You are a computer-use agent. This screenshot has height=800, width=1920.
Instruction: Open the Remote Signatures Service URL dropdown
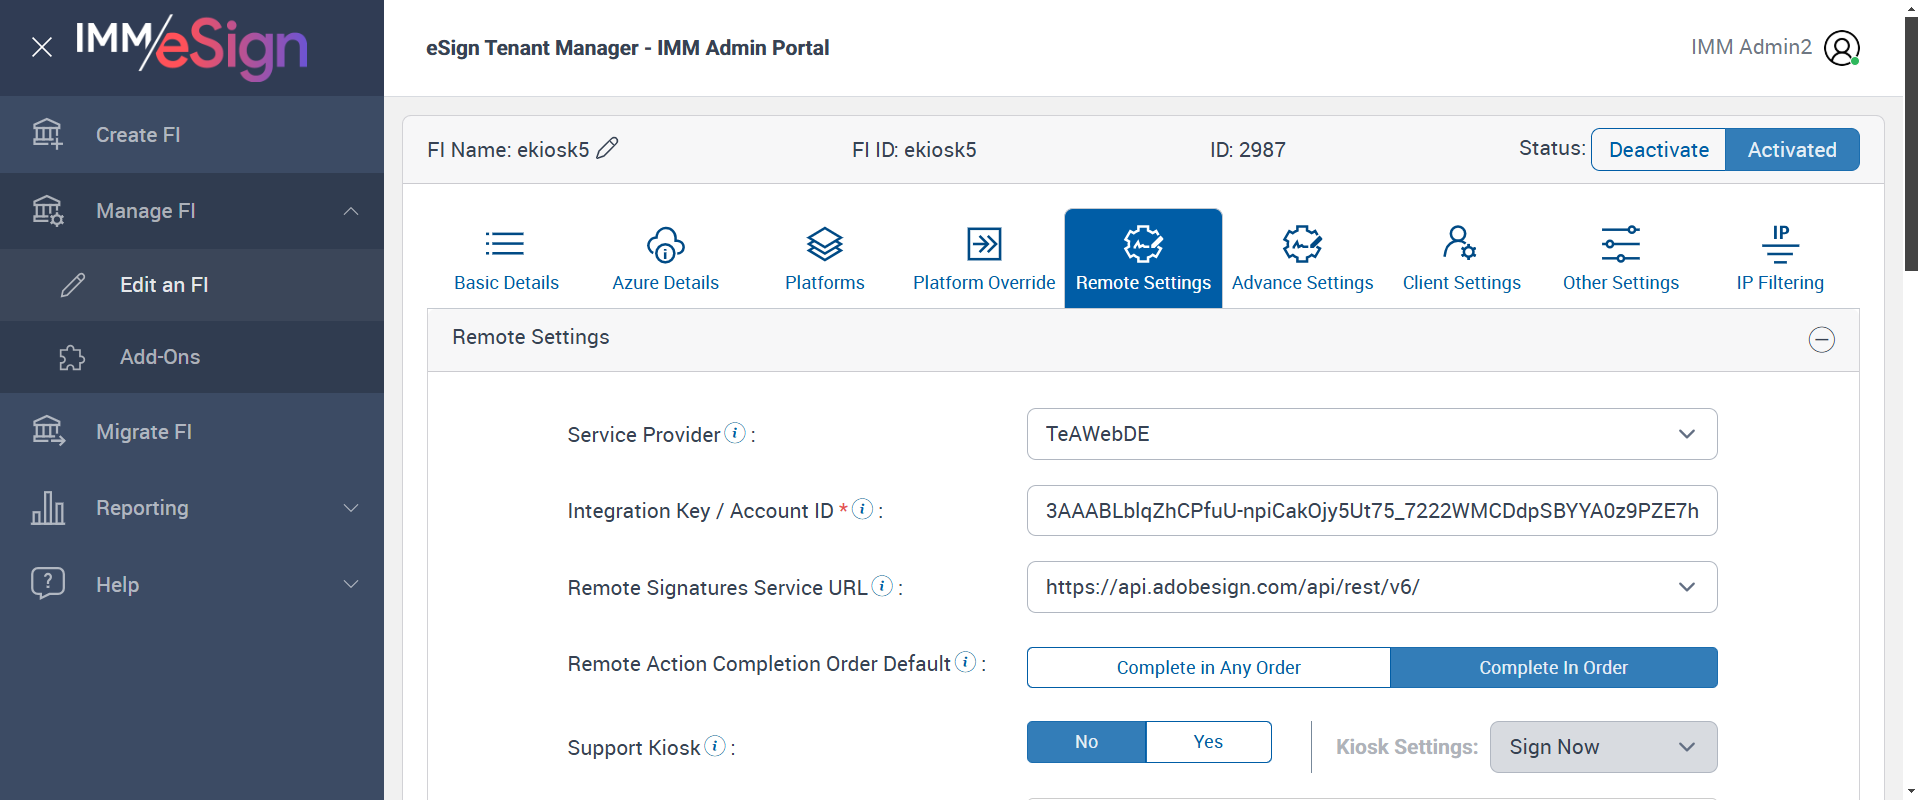[x=1371, y=587]
